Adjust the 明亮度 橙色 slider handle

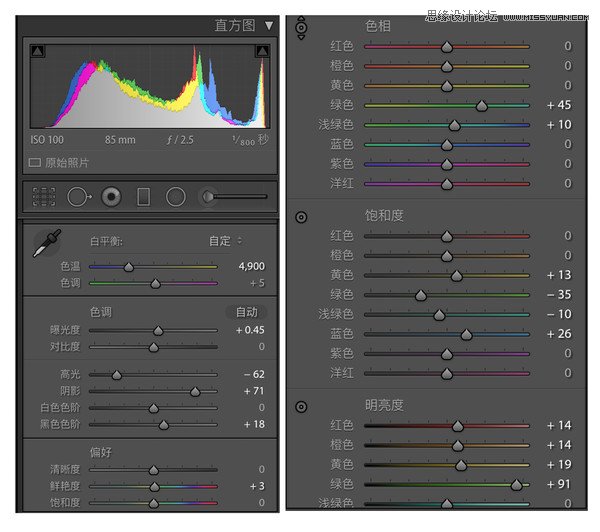click(458, 446)
